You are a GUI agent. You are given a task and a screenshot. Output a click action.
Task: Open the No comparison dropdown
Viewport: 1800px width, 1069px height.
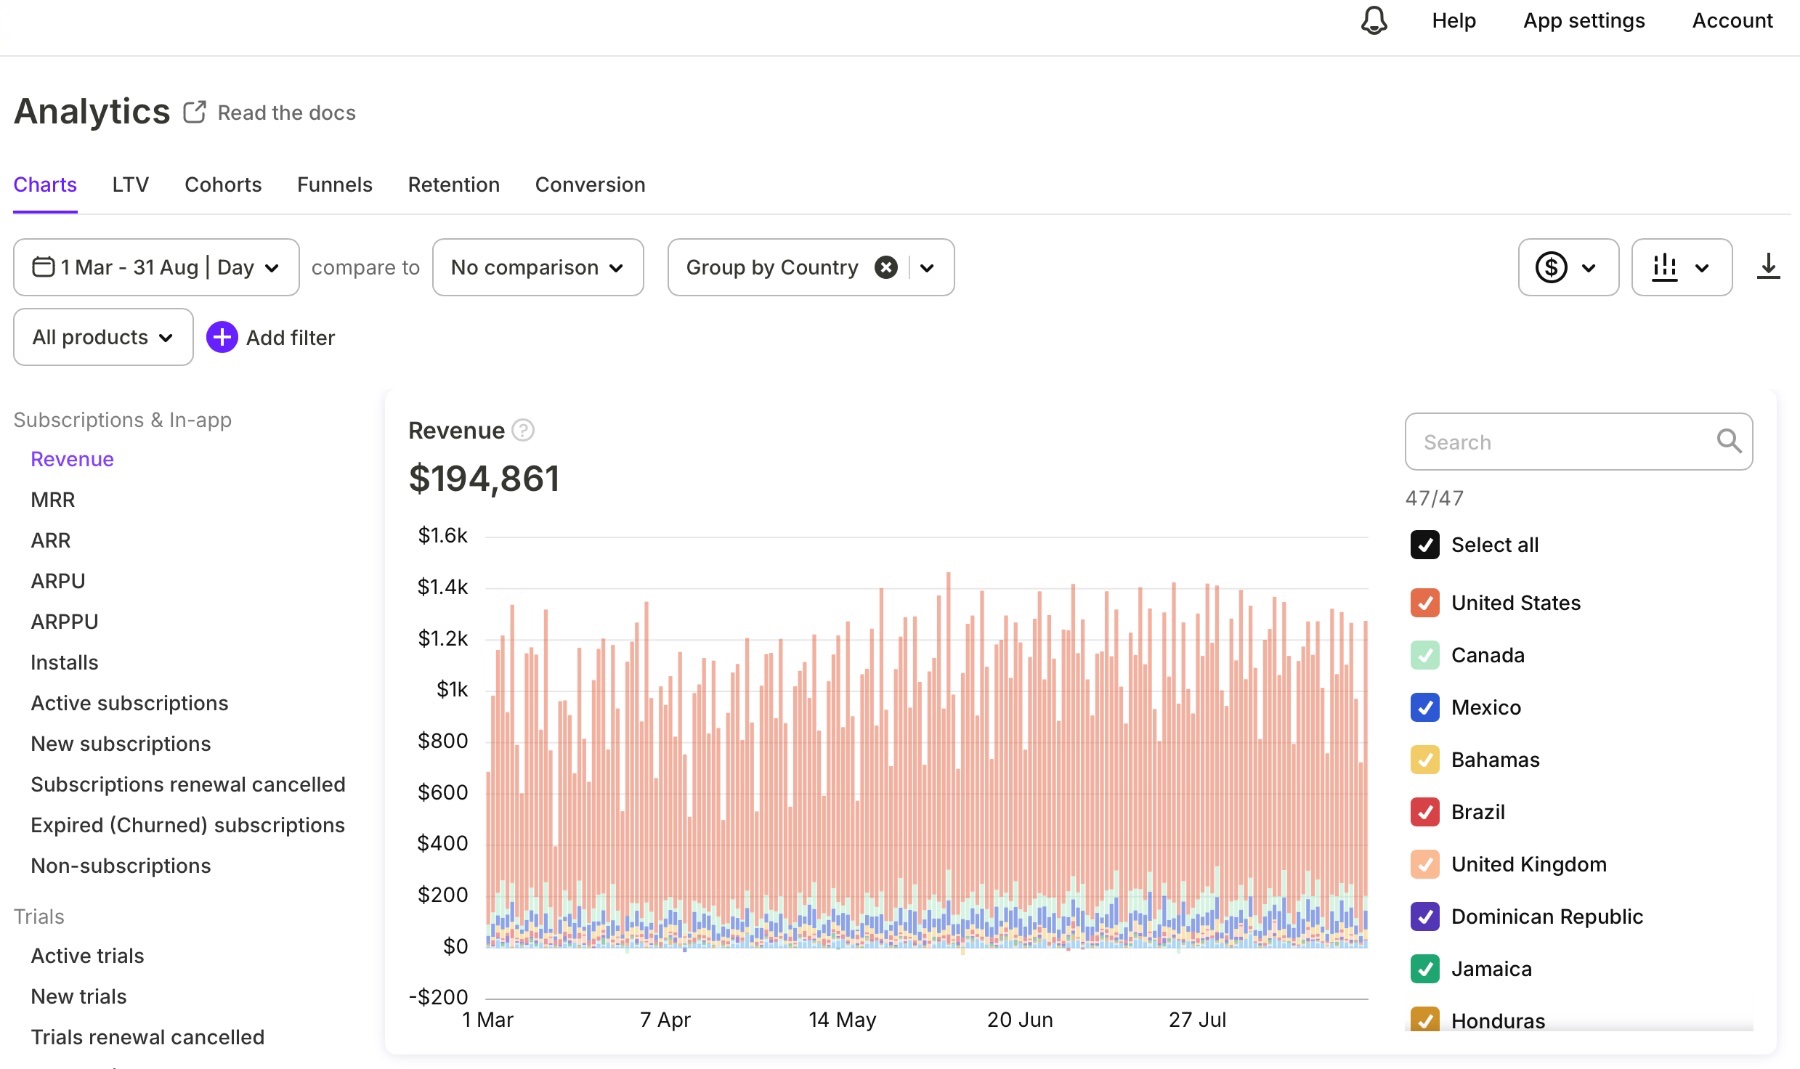538,267
